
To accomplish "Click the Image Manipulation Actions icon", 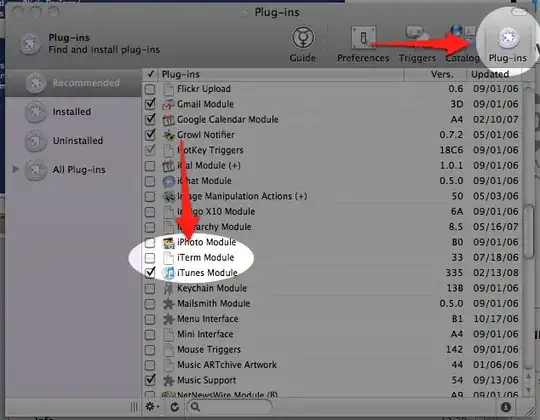I will tap(169, 196).
